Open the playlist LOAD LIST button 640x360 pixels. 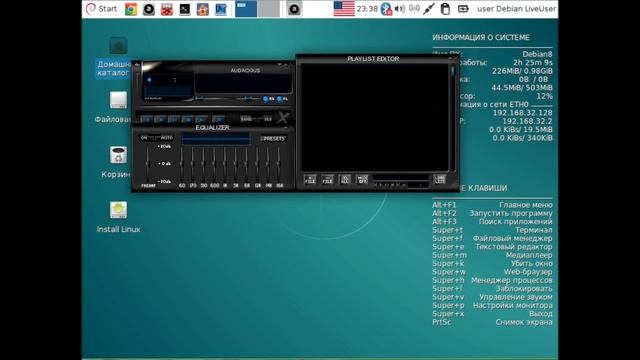point(440,180)
